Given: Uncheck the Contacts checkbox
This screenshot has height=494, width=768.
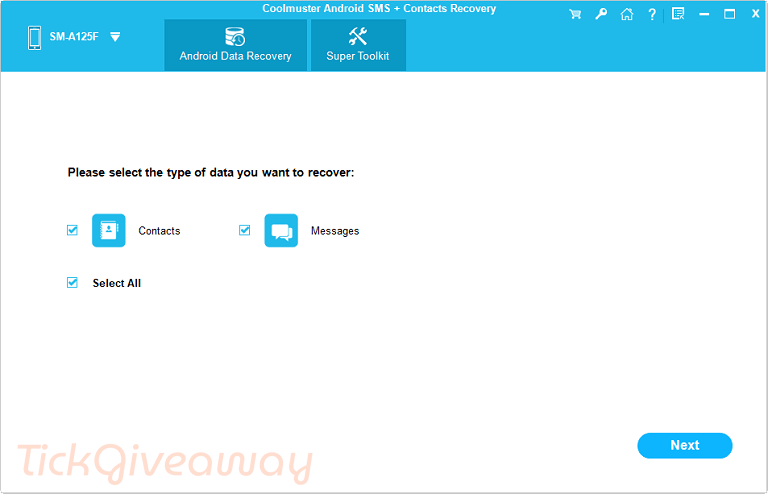Looking at the screenshot, I should (72, 230).
